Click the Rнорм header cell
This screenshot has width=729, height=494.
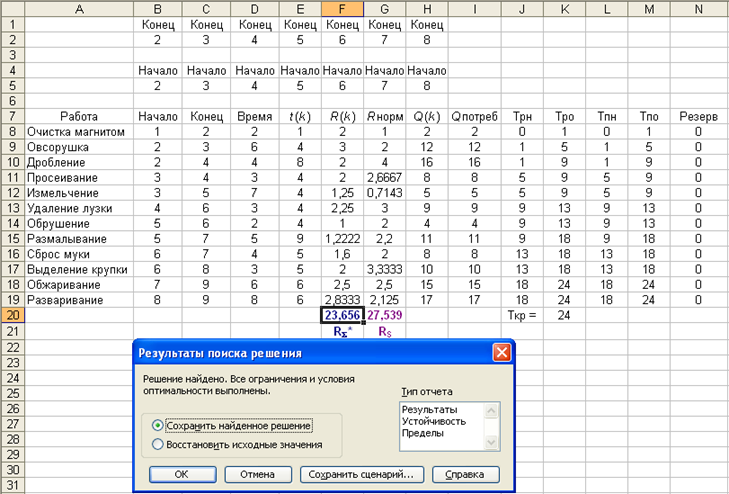(x=384, y=116)
